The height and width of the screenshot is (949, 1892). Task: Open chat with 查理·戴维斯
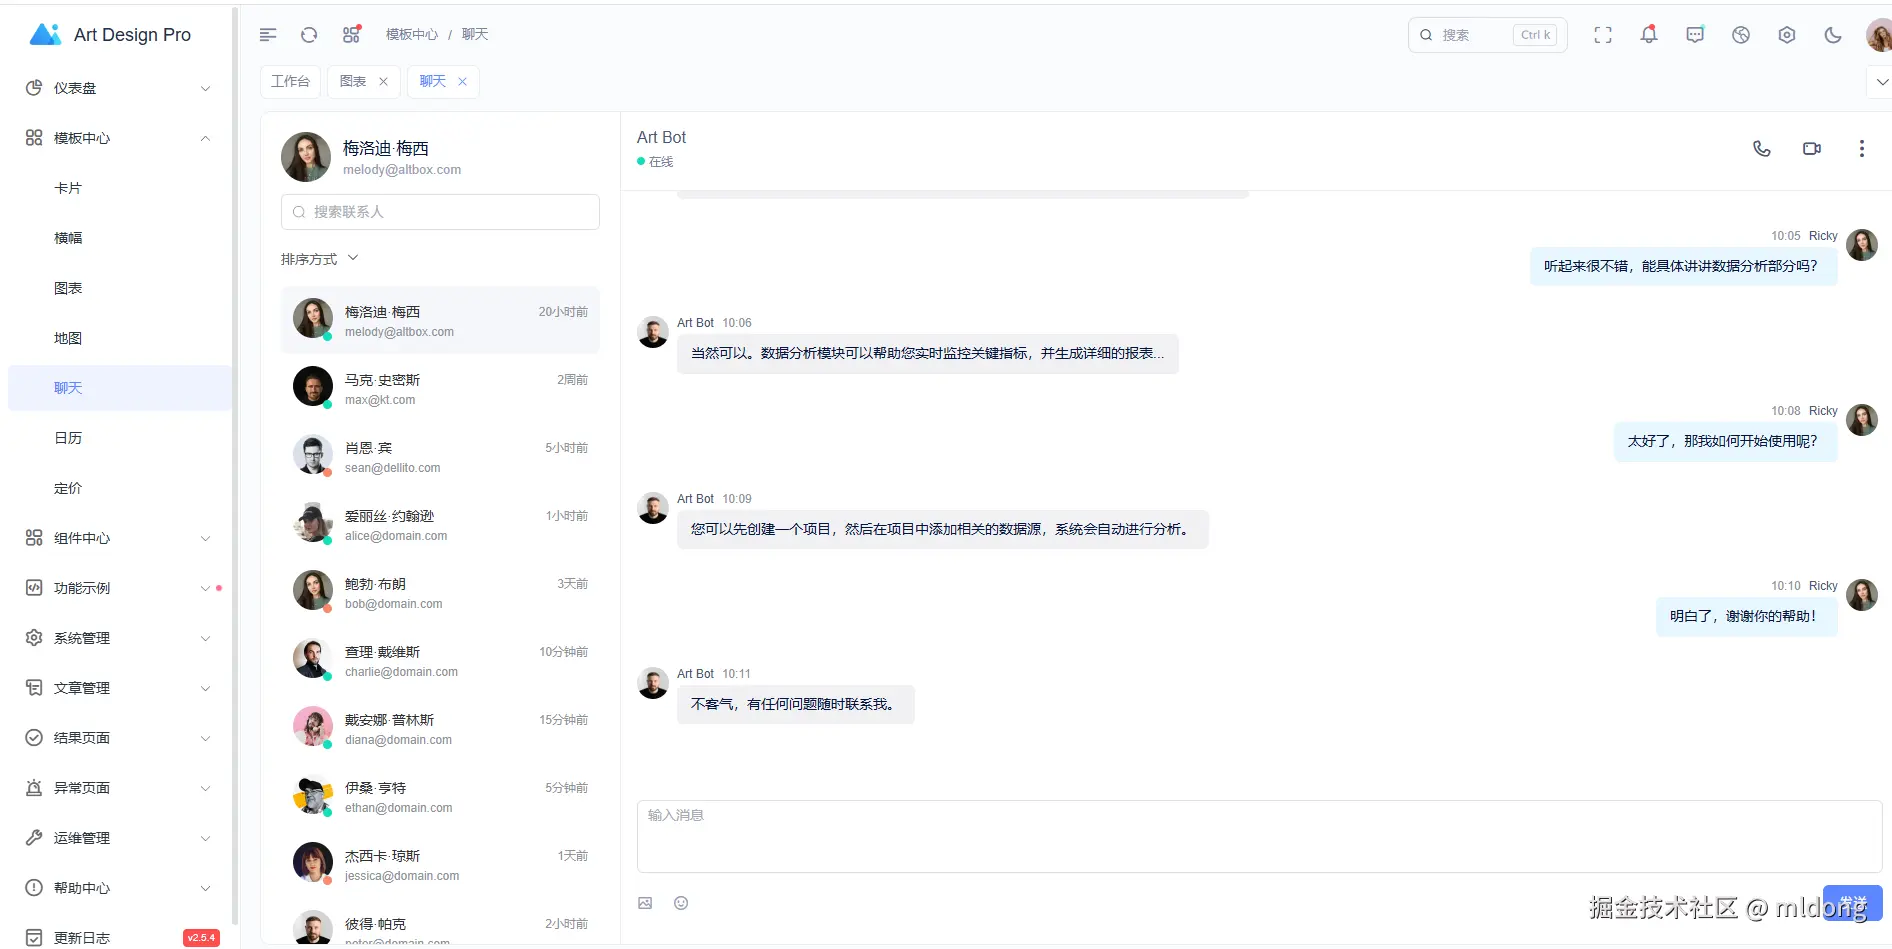pyautogui.click(x=440, y=660)
